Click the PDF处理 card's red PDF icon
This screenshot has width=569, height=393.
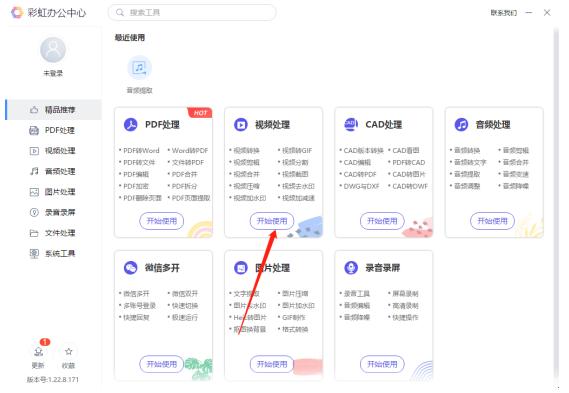click(131, 124)
